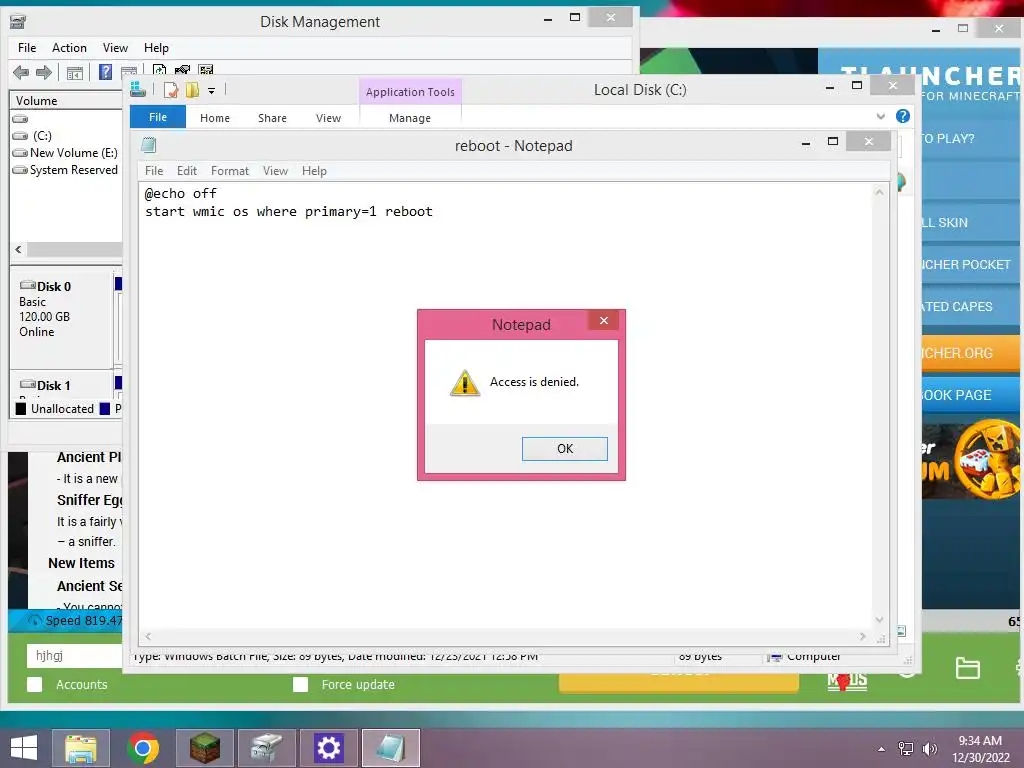Select Disk 1 in the disk pane
1024x768 pixels.
[61, 385]
